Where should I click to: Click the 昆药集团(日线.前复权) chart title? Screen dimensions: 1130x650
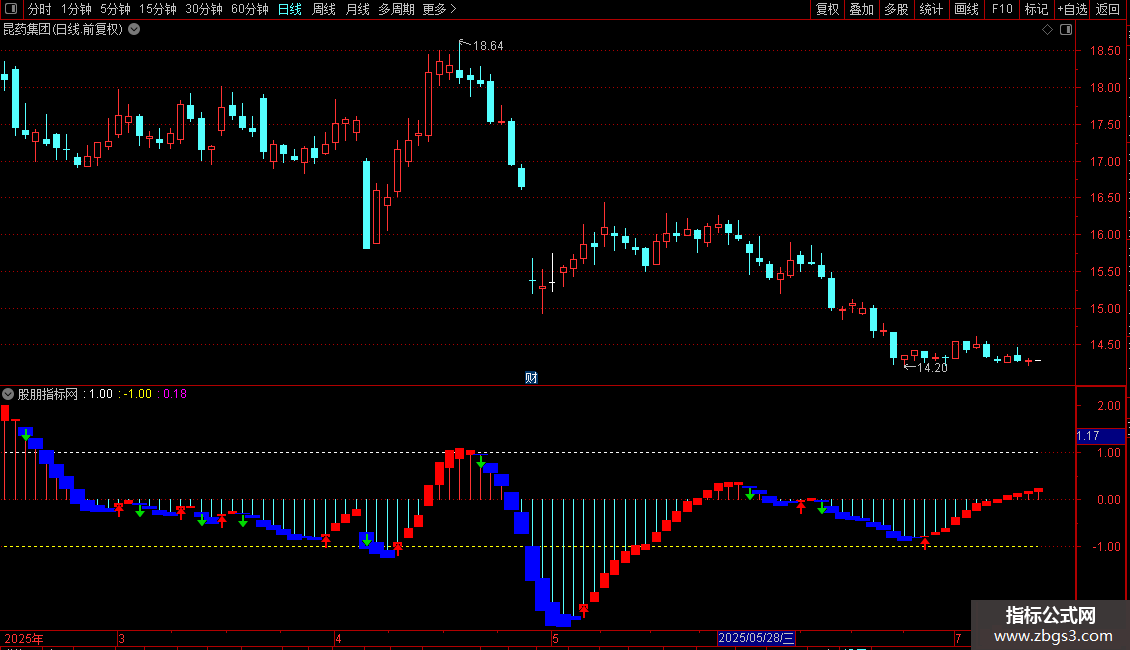[63, 30]
